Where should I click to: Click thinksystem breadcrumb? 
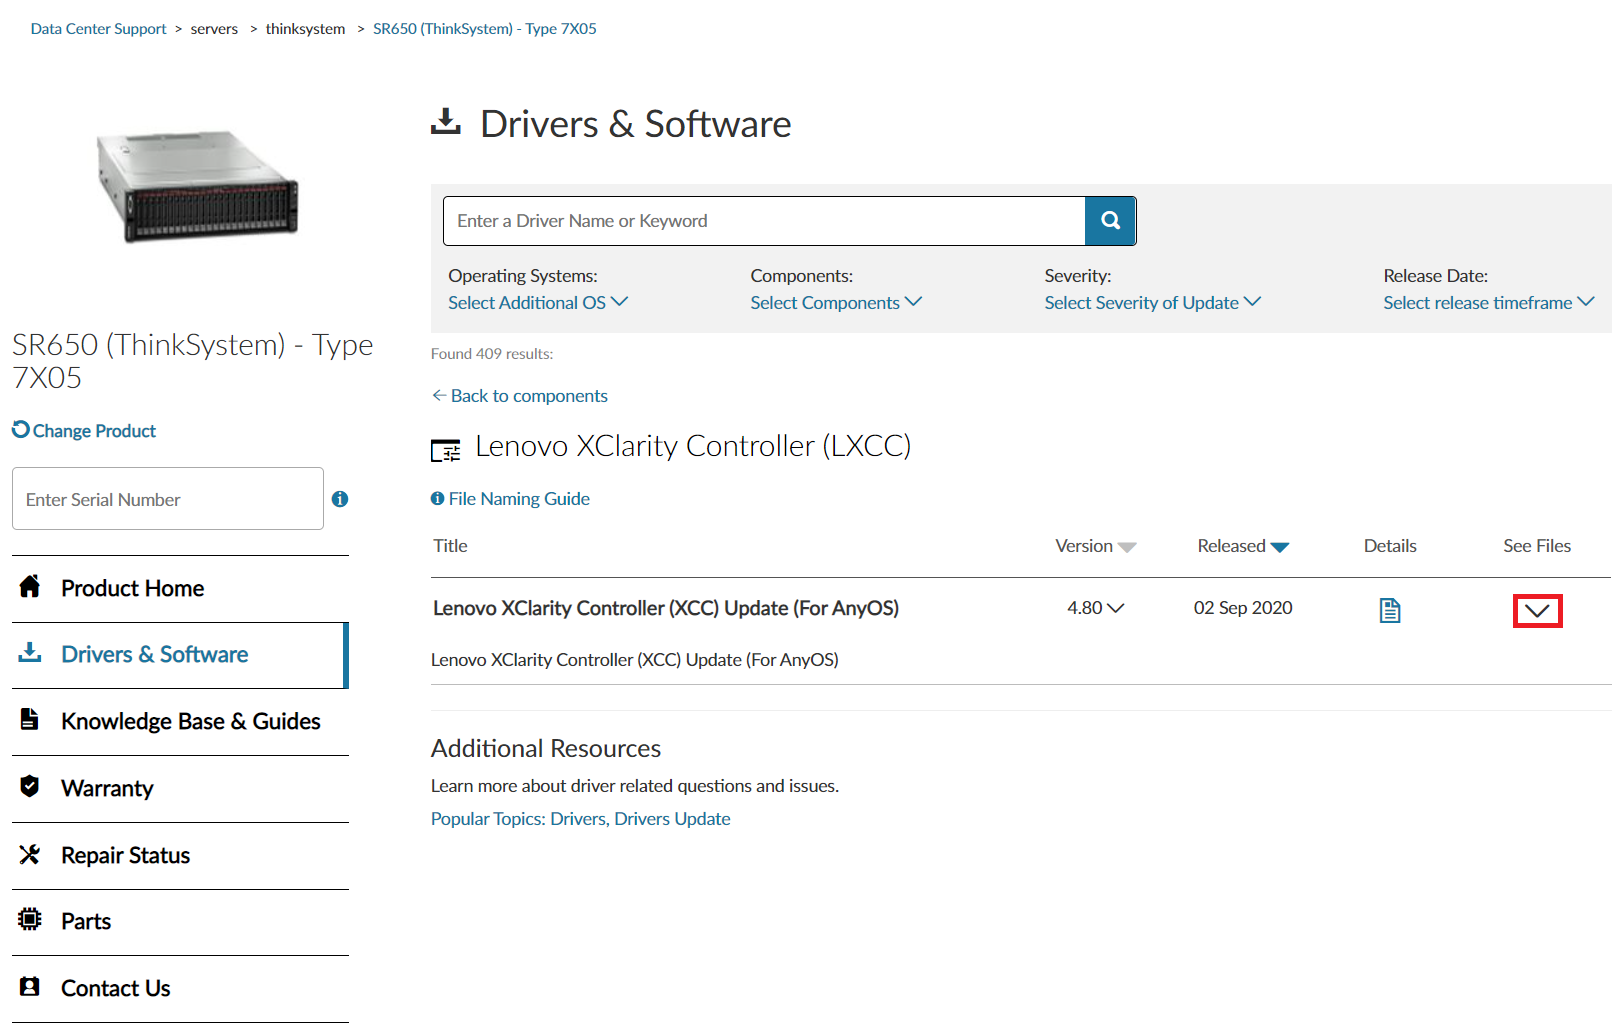[x=305, y=29]
